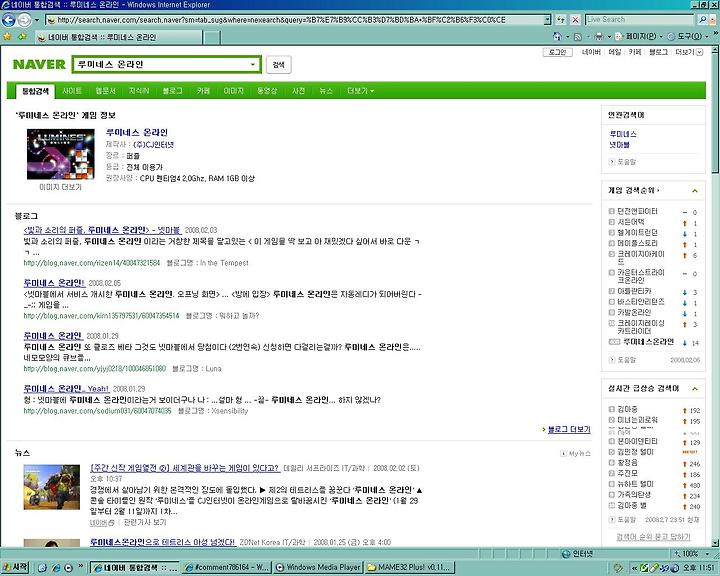
Task: Select the 이미지 tab
Action: click(x=233, y=91)
